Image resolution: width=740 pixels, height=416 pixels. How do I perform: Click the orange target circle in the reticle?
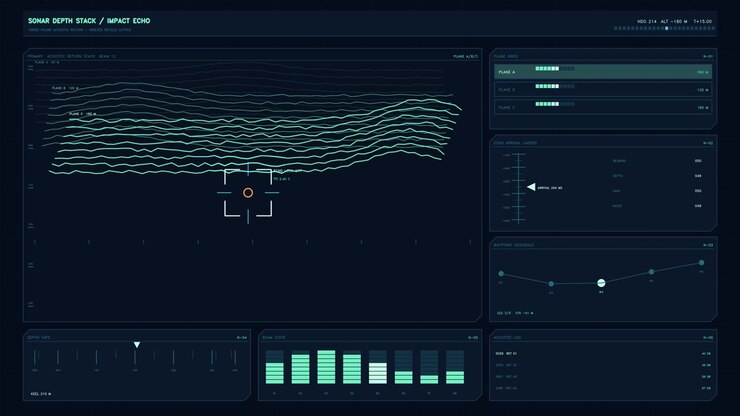(248, 193)
